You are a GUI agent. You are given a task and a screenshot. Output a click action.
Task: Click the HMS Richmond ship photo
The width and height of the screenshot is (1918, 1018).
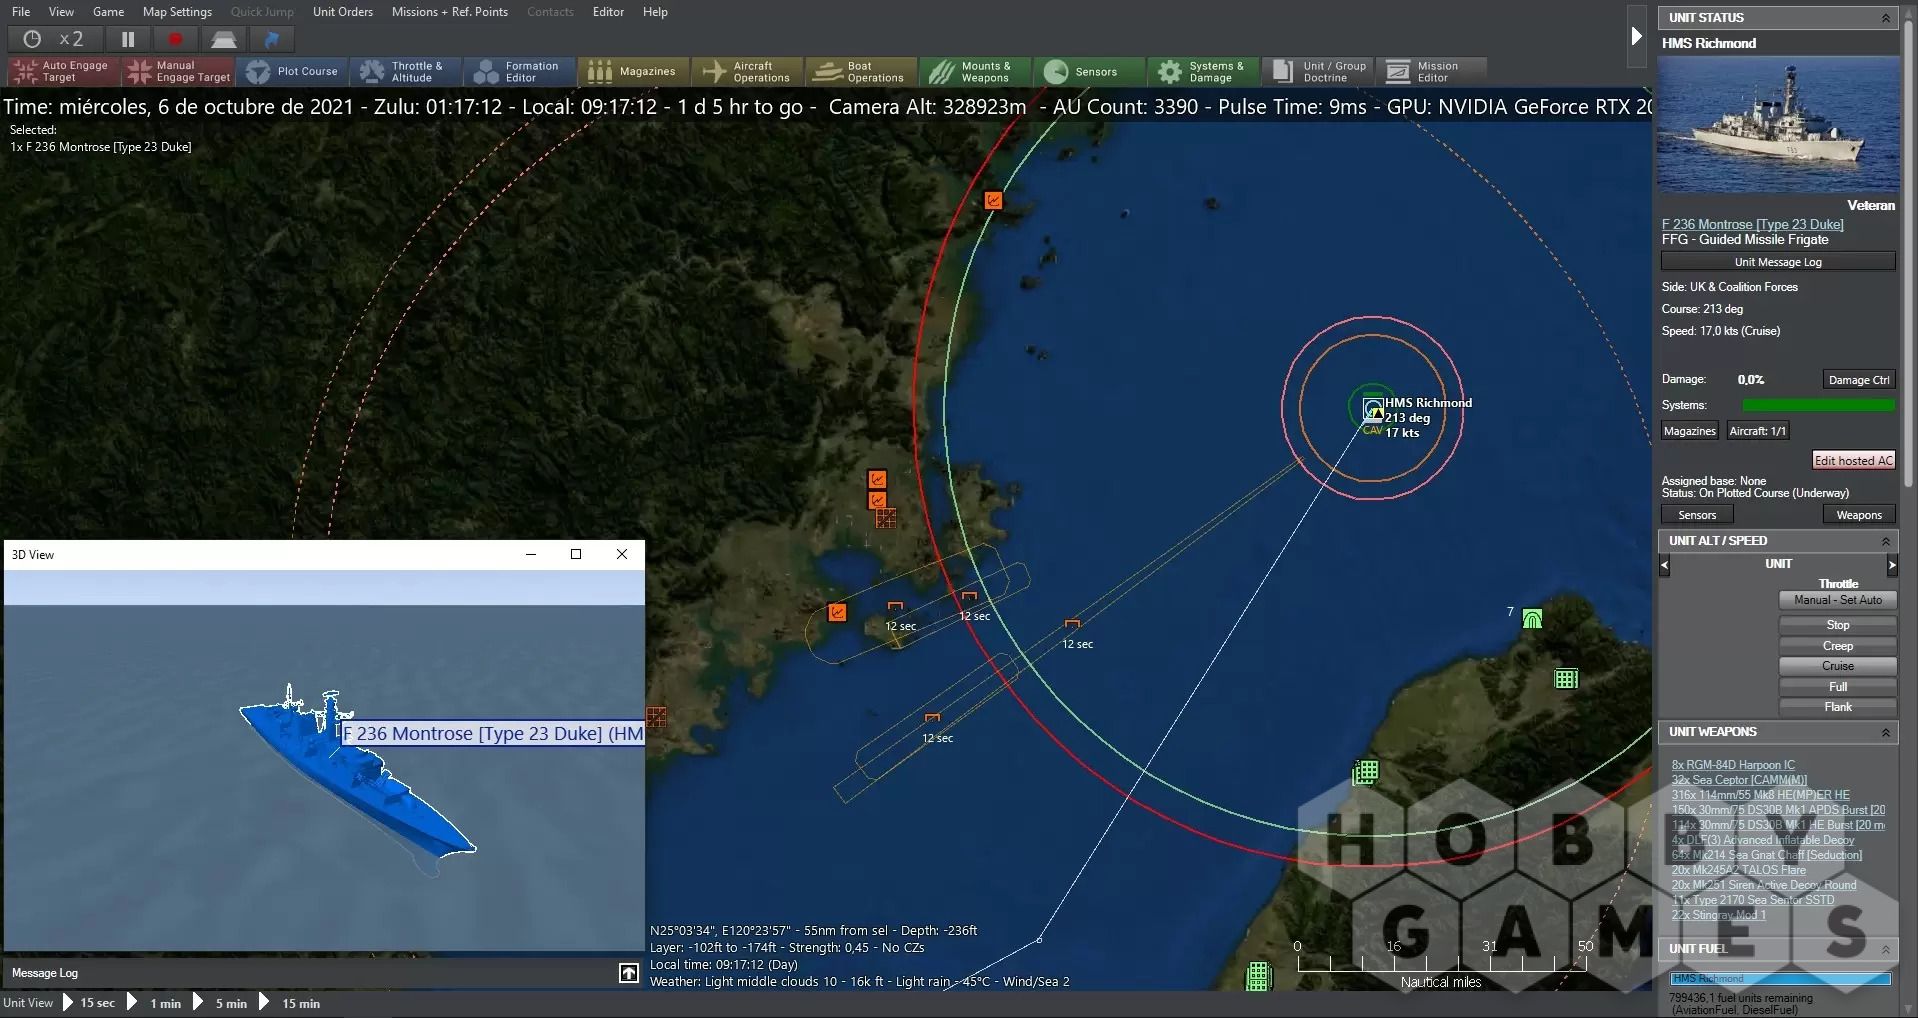(1778, 124)
